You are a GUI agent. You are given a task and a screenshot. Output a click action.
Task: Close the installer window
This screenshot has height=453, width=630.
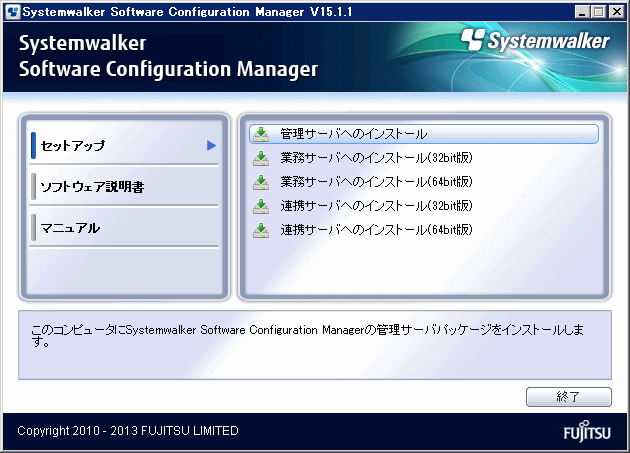tap(616, 12)
